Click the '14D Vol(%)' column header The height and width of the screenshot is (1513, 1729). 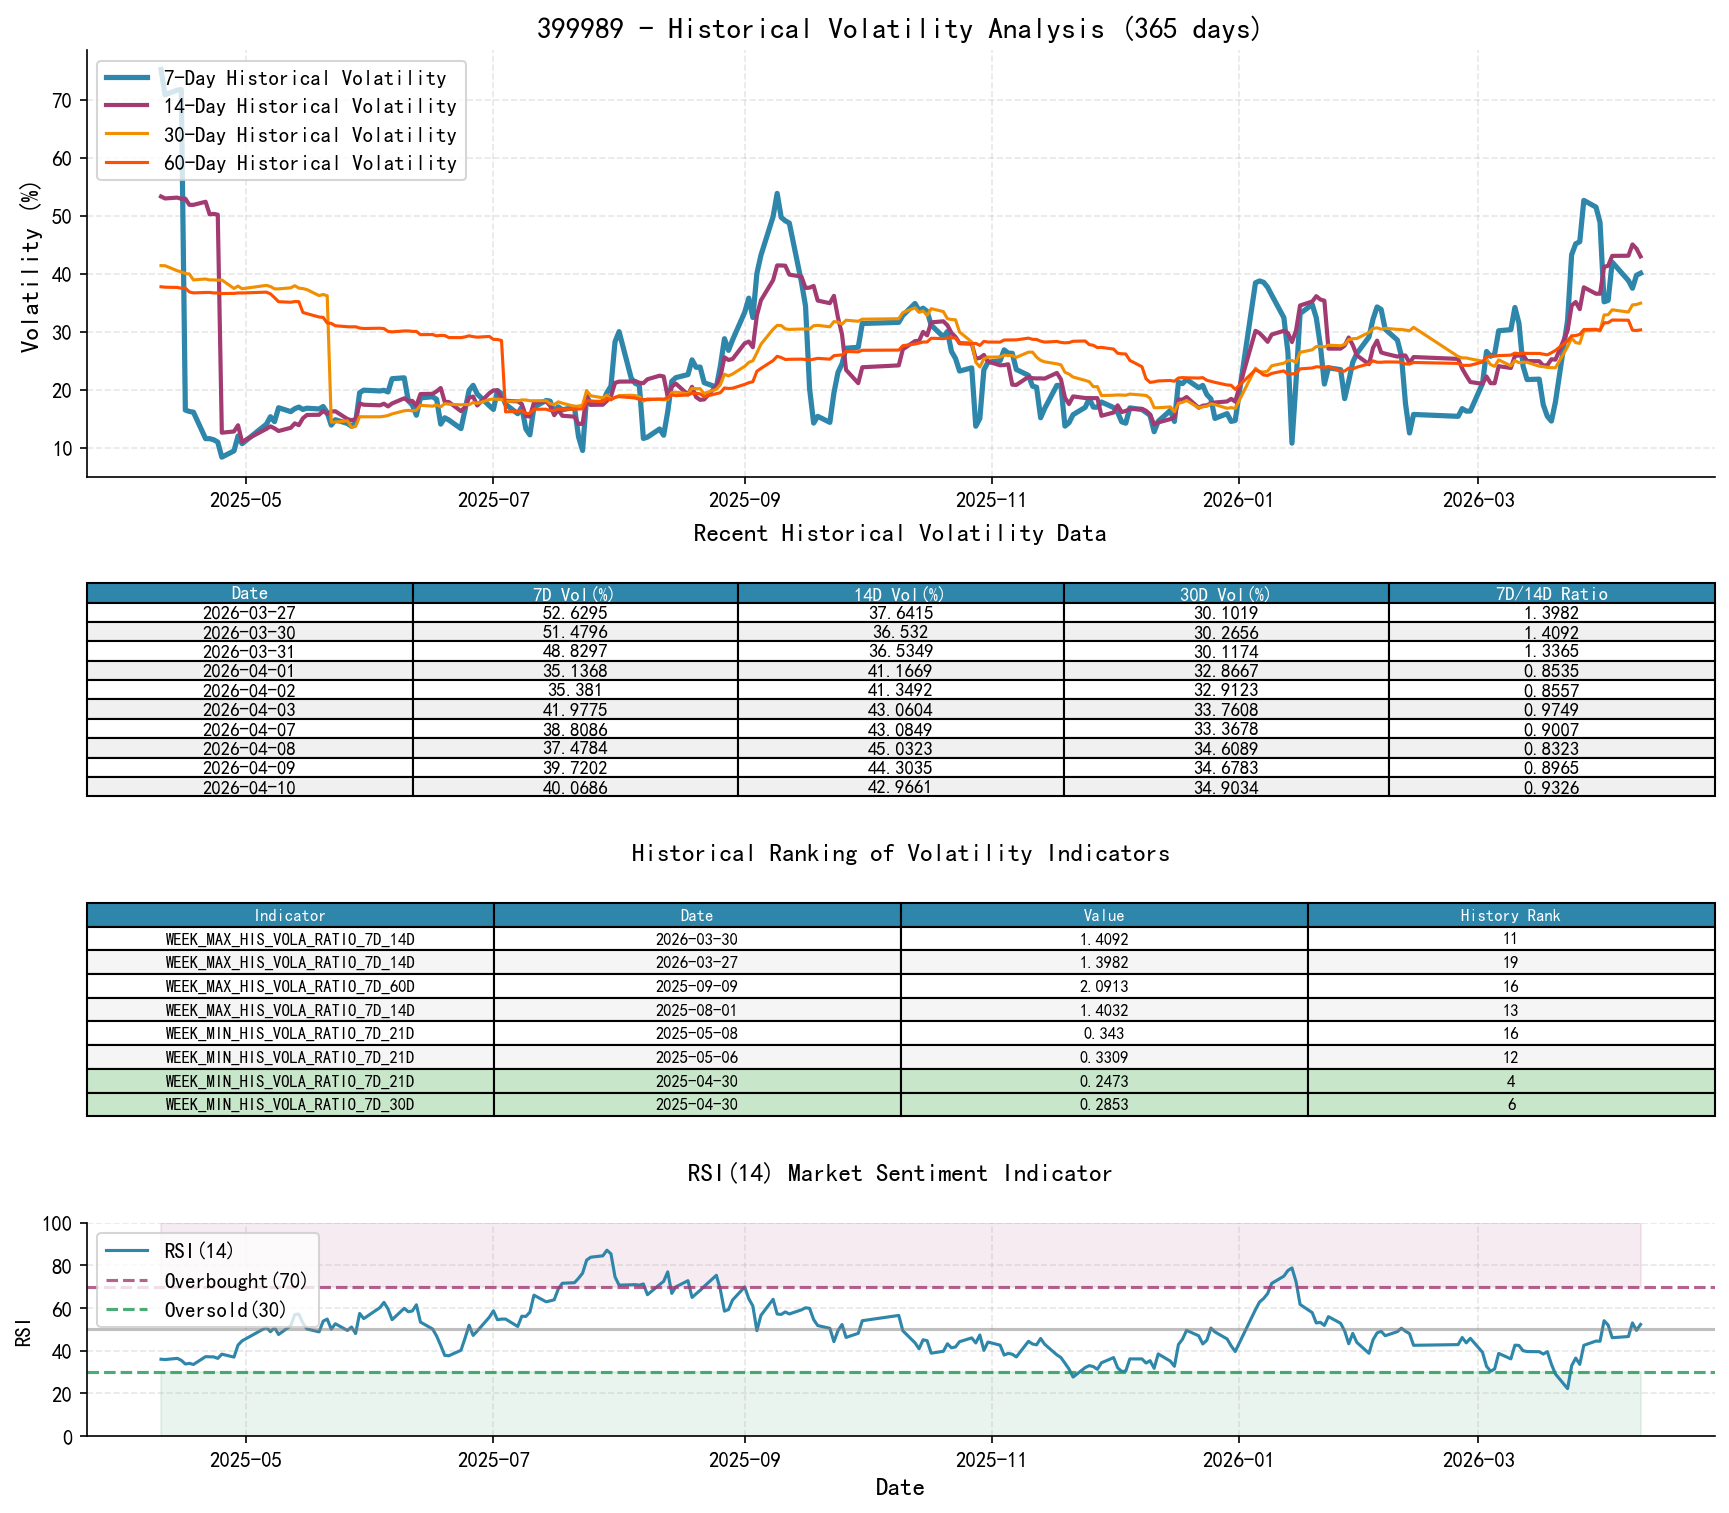click(x=901, y=593)
